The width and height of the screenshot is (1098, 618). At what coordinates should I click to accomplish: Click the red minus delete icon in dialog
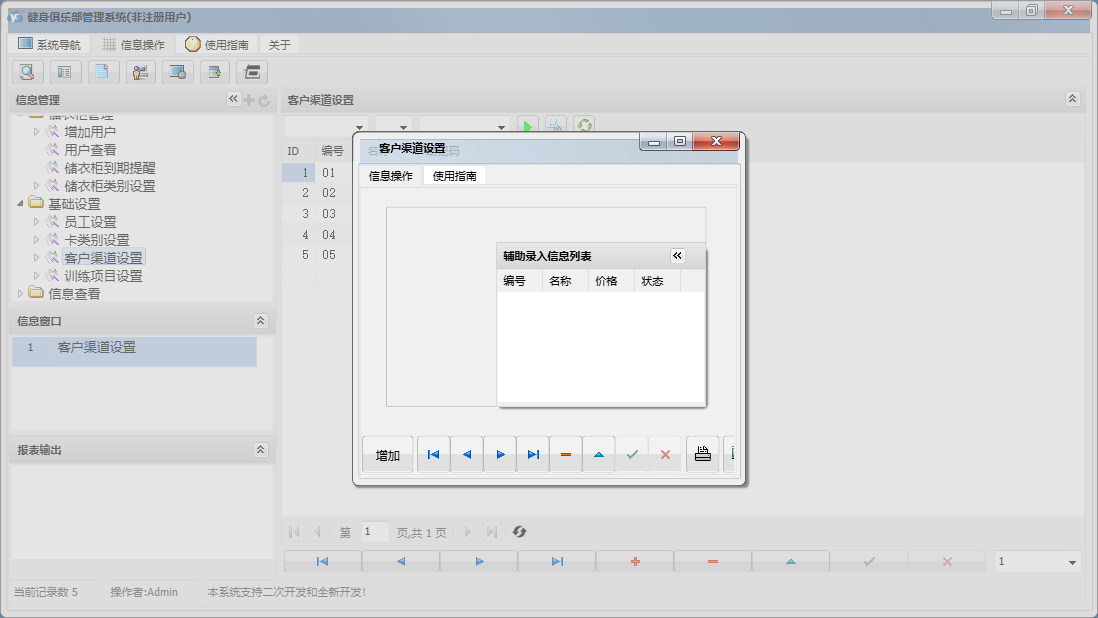point(566,454)
